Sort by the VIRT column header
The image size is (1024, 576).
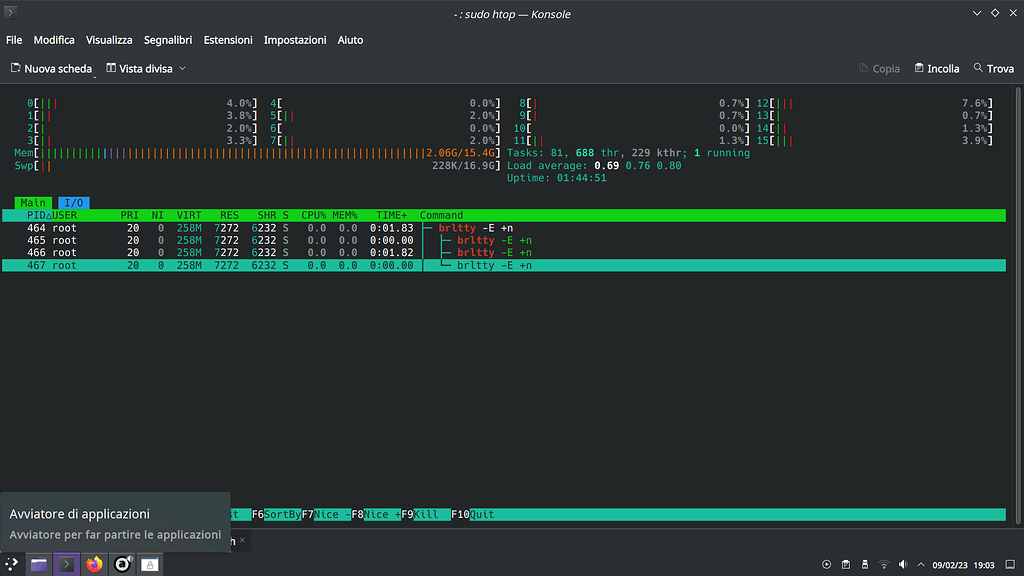(x=189, y=216)
